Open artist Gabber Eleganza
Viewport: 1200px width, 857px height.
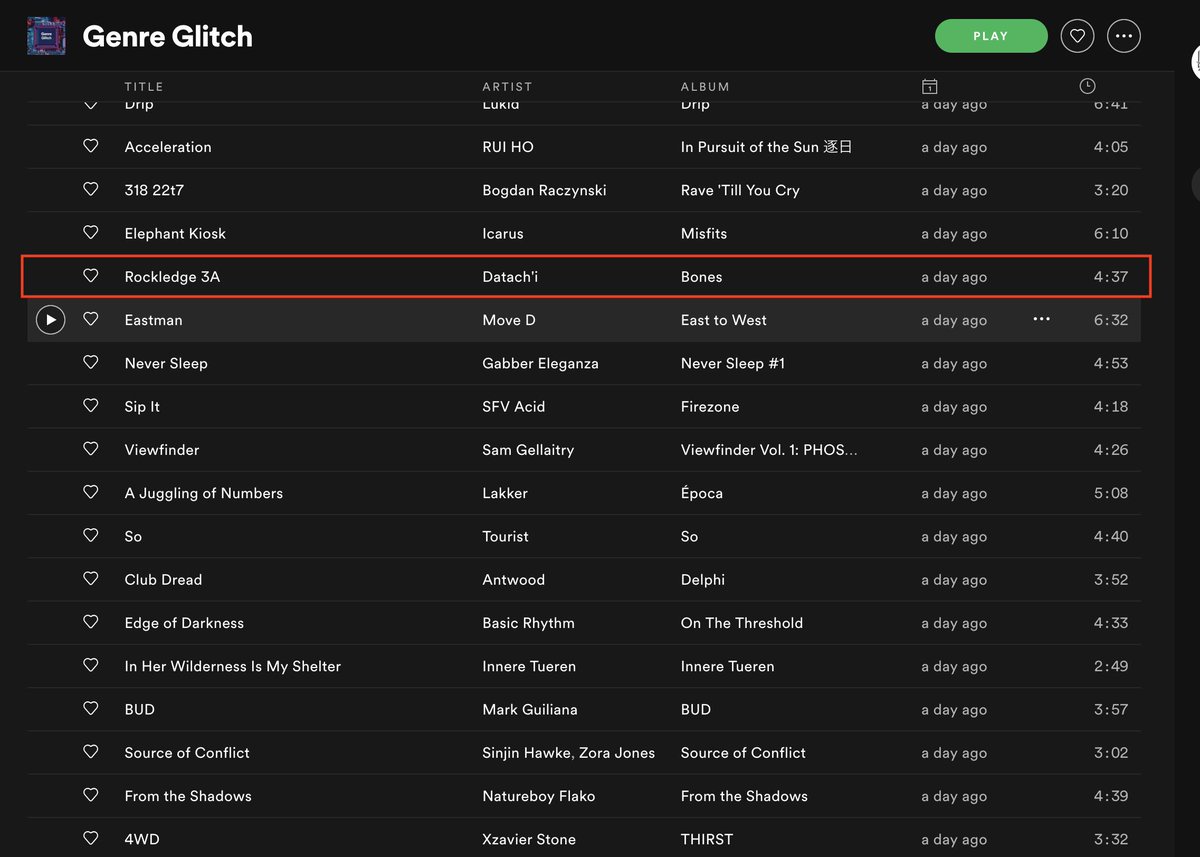(x=540, y=363)
